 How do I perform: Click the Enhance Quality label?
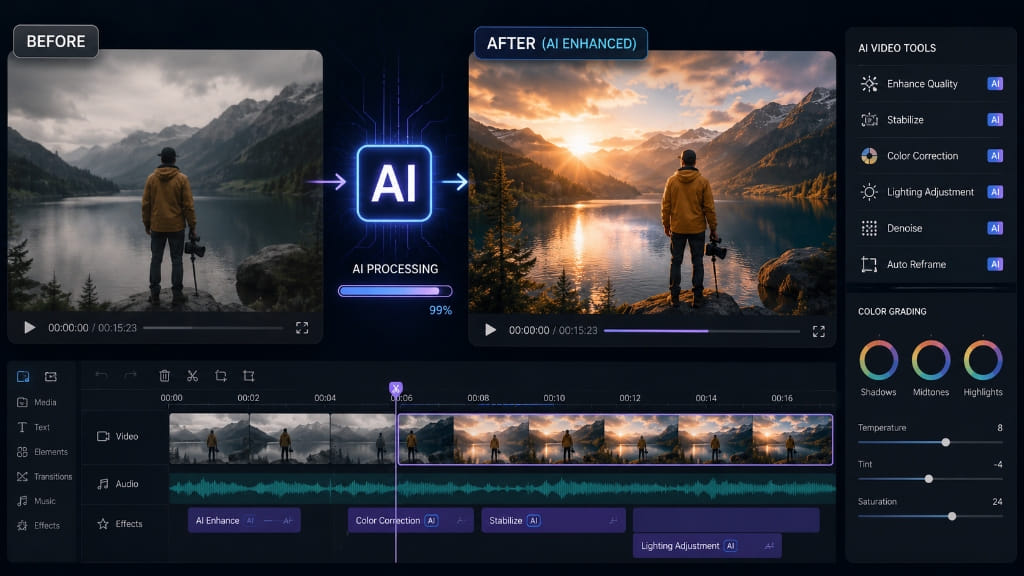tap(922, 84)
